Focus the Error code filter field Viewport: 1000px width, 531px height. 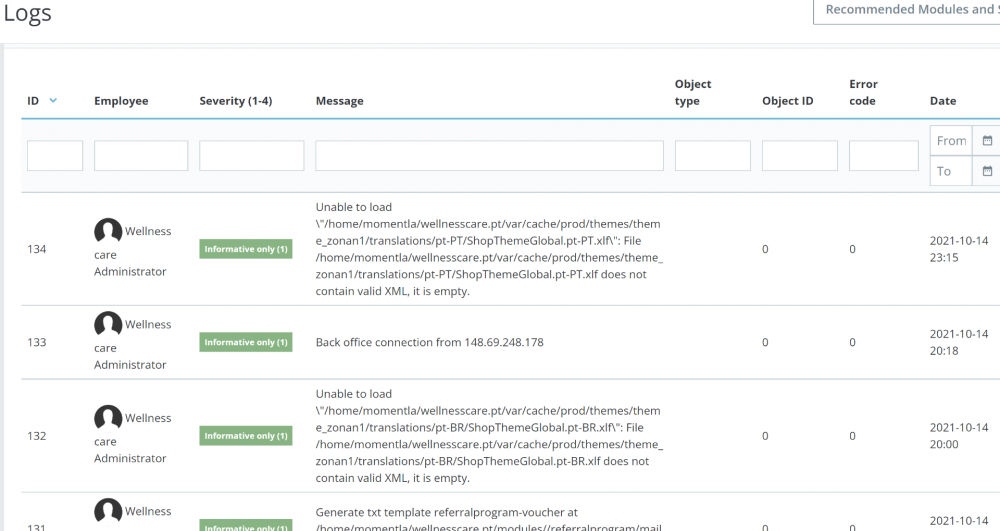pos(883,156)
